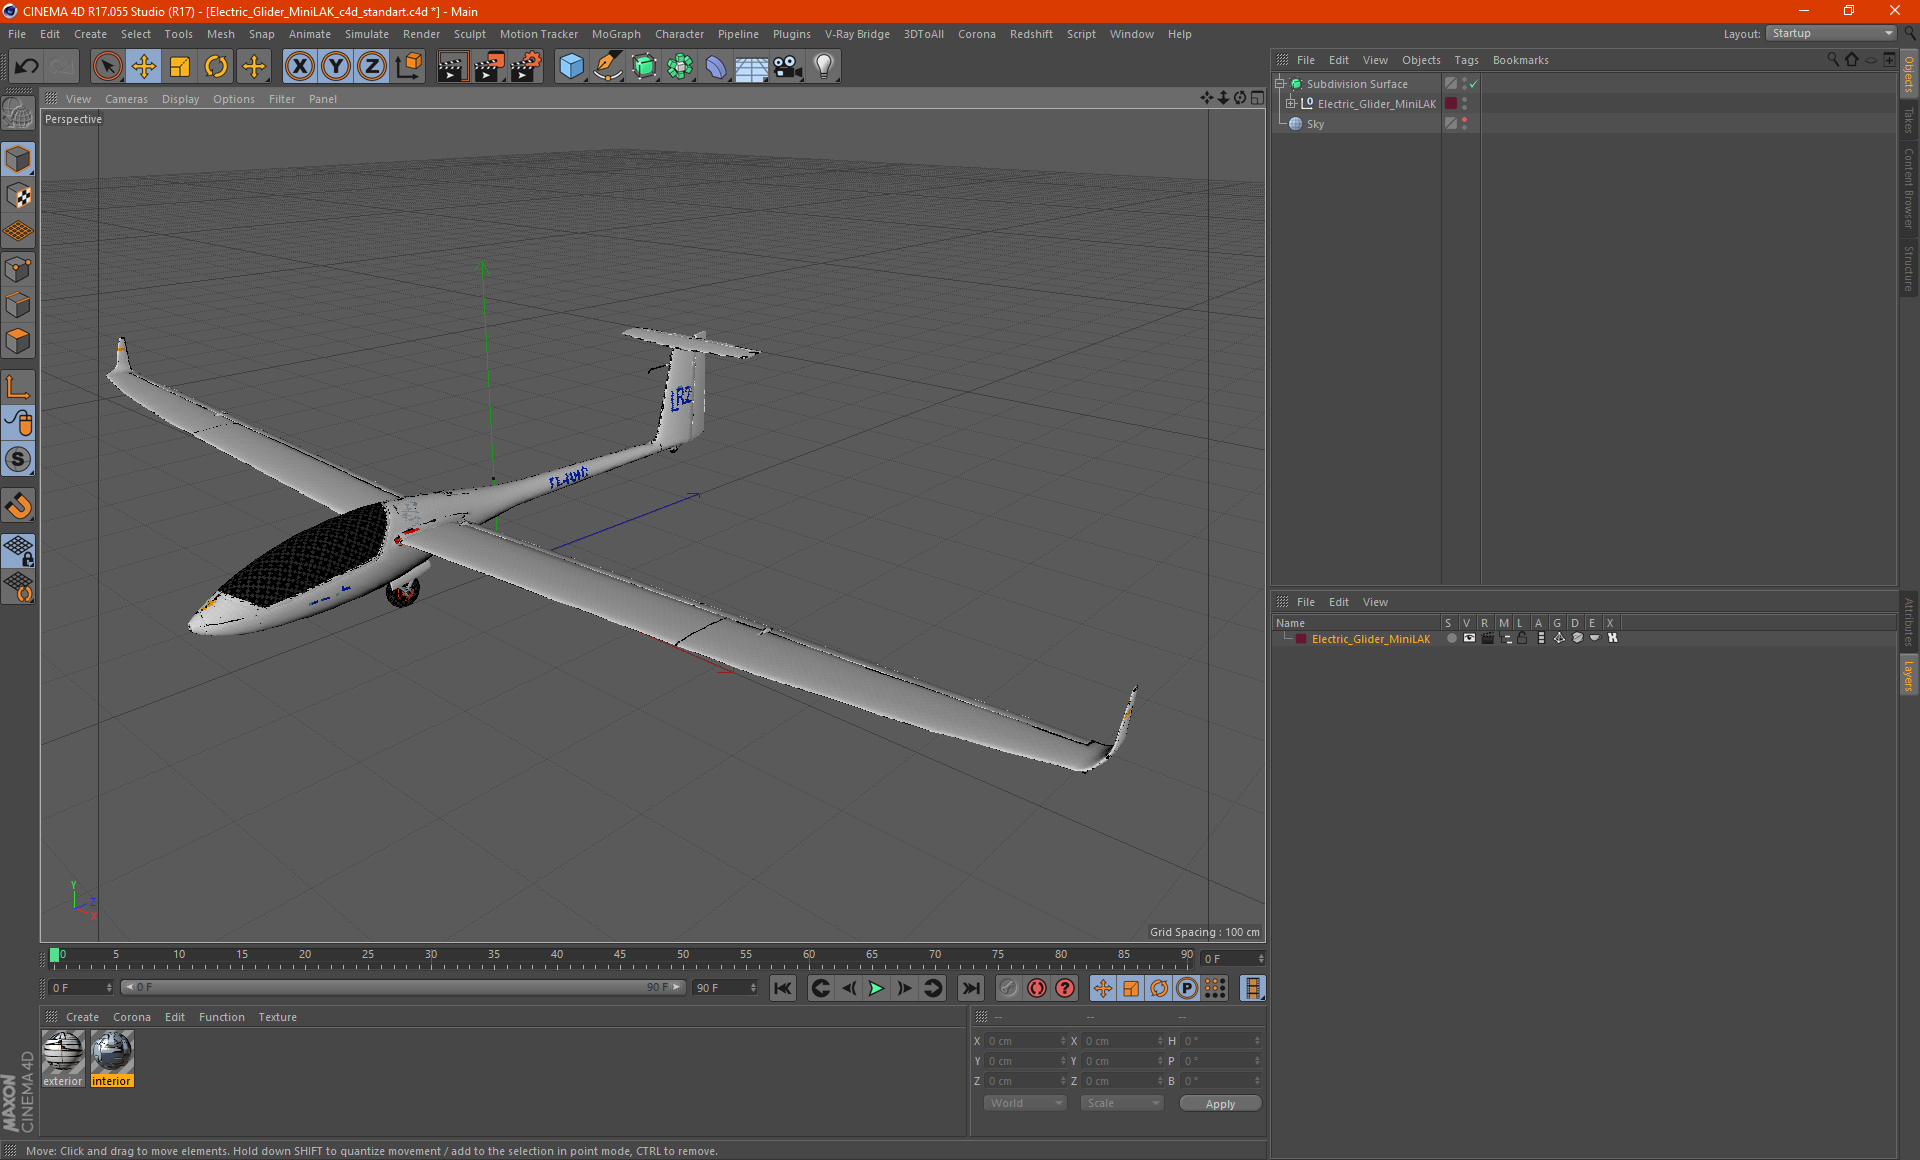
Task: Toggle viewport maximize icon
Action: pos(1257,98)
